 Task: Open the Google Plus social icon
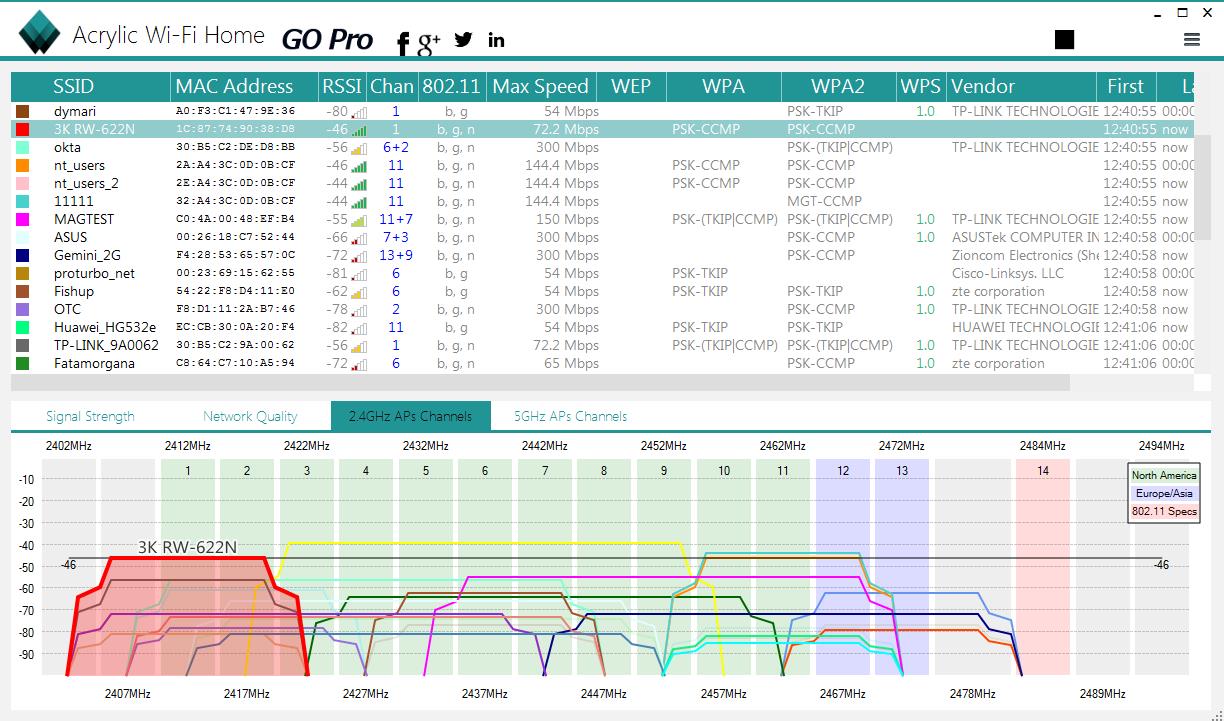(x=429, y=42)
